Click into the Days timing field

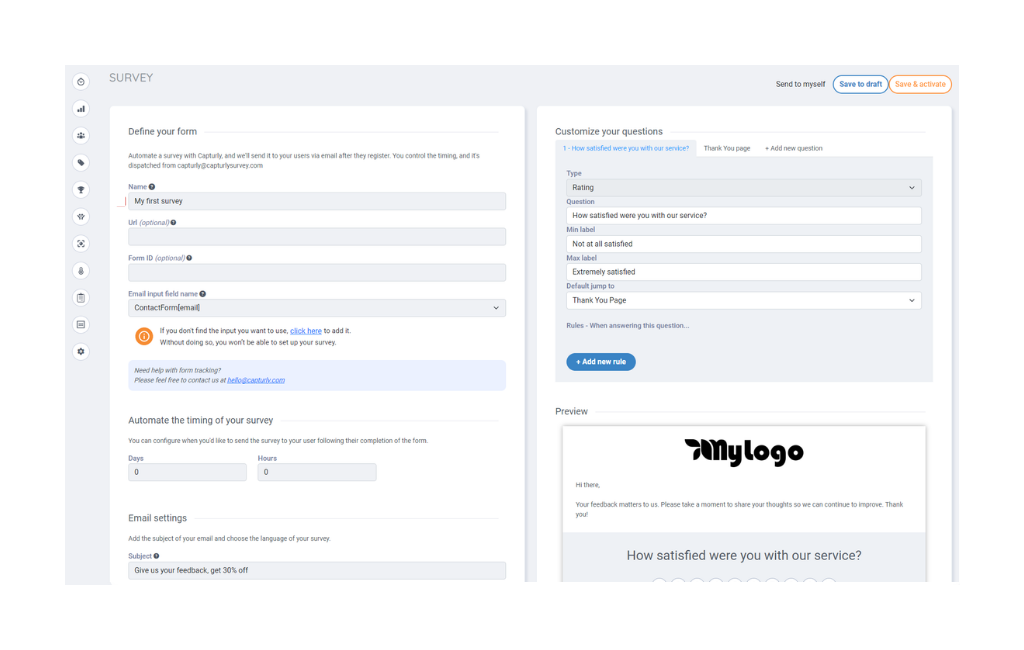click(187, 472)
